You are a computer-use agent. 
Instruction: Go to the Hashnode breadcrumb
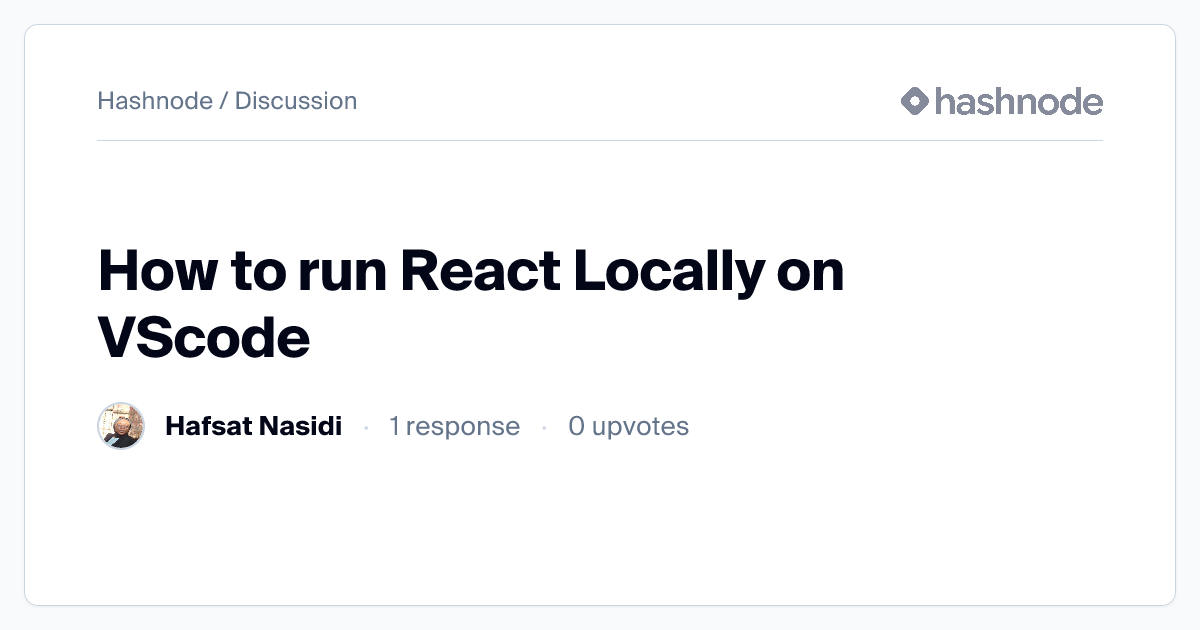[x=155, y=101]
